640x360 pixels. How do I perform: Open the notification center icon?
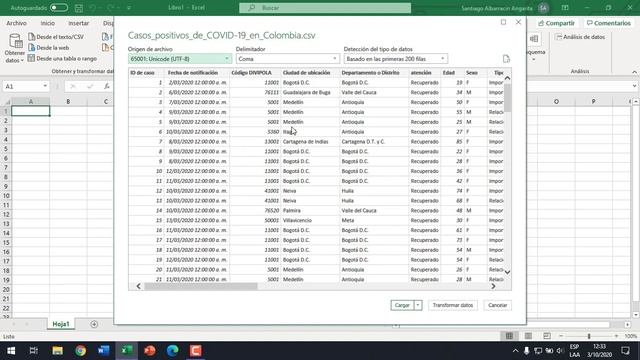[625, 351]
